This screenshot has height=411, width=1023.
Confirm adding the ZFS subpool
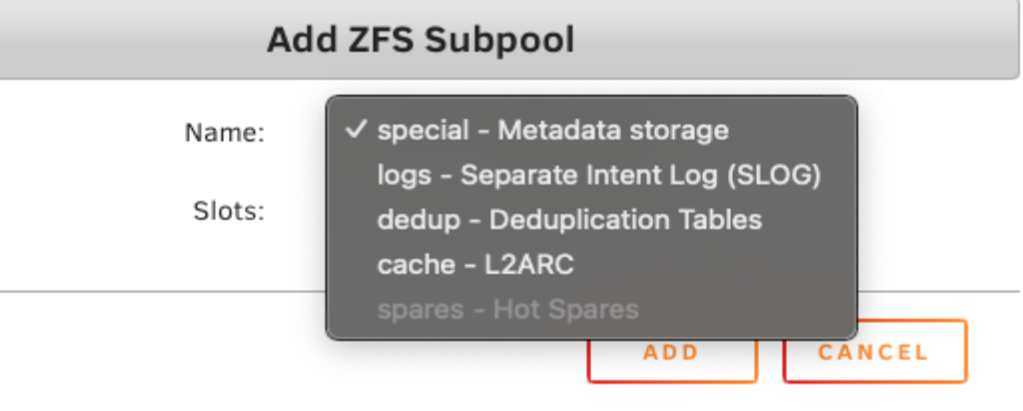[671, 354]
